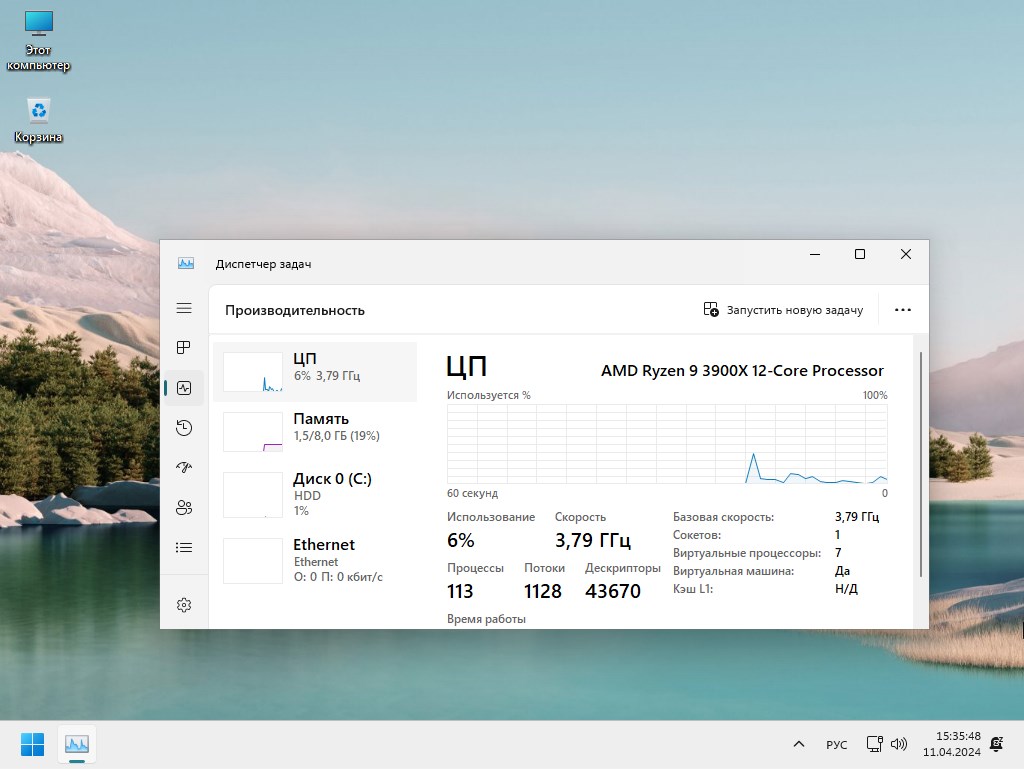Open the Users page icon
The height and width of the screenshot is (769, 1024).
184,507
